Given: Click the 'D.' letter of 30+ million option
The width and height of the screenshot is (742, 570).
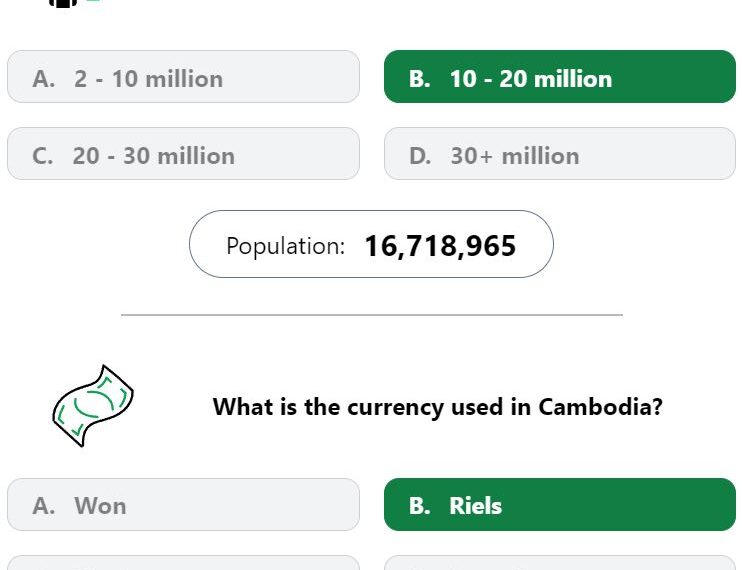Looking at the screenshot, I should click(x=420, y=156).
